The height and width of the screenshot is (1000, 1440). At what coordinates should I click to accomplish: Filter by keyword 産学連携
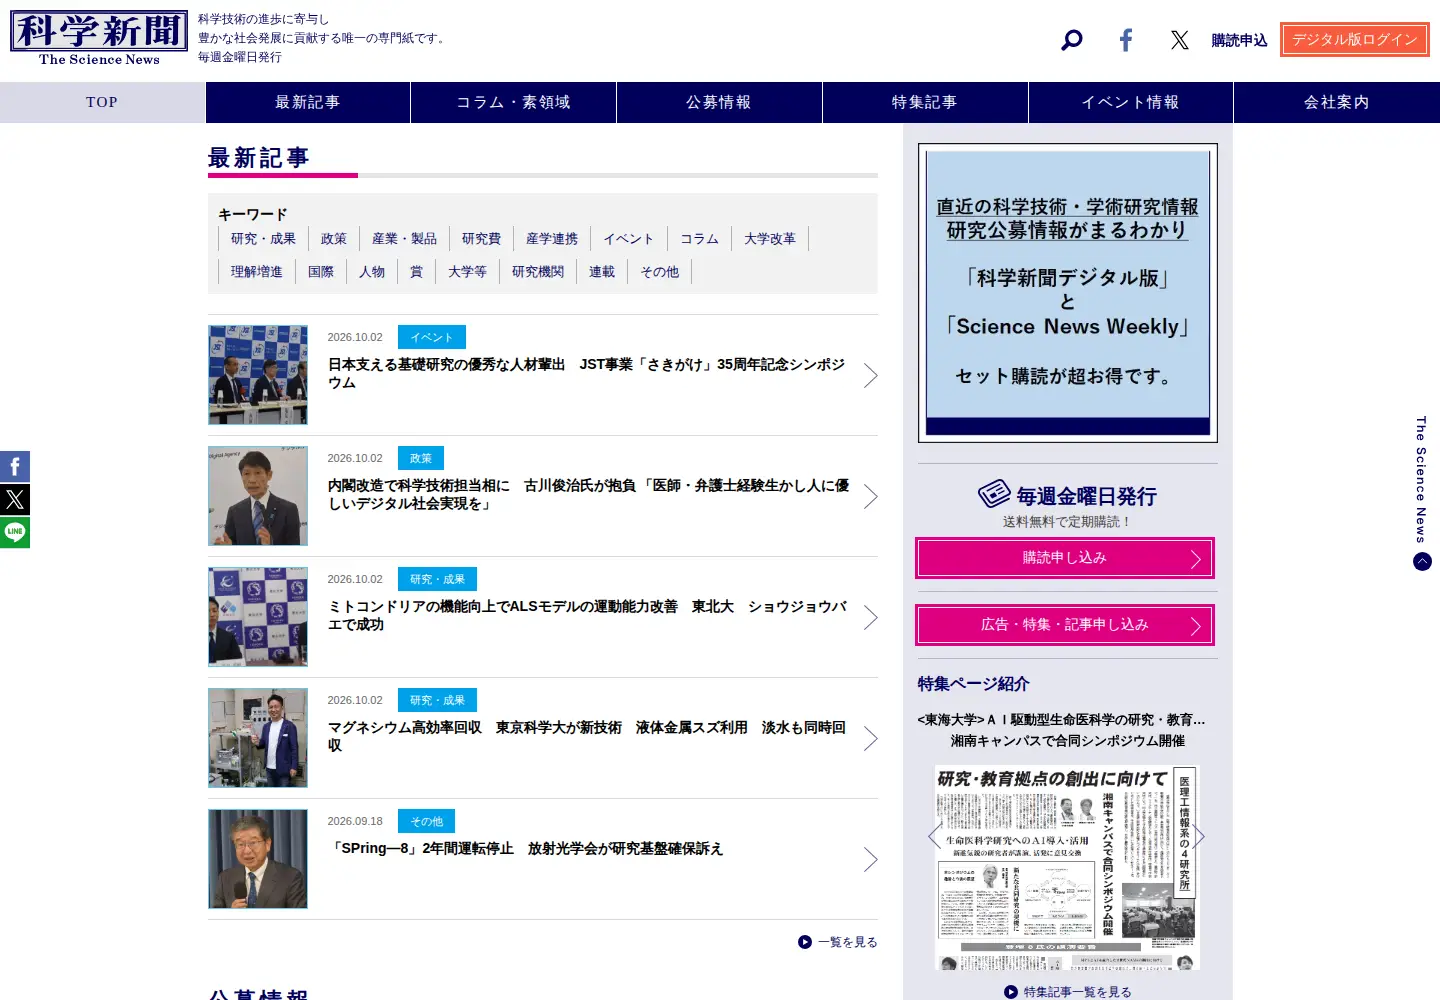coord(552,239)
